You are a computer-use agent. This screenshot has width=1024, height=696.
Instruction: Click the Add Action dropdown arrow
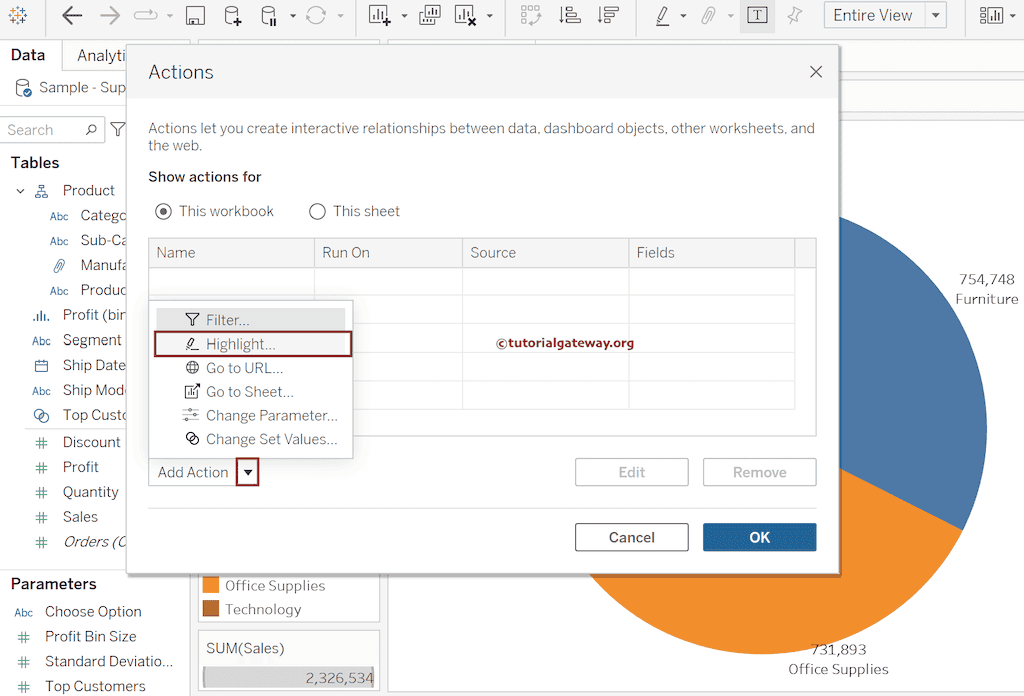[247, 472]
